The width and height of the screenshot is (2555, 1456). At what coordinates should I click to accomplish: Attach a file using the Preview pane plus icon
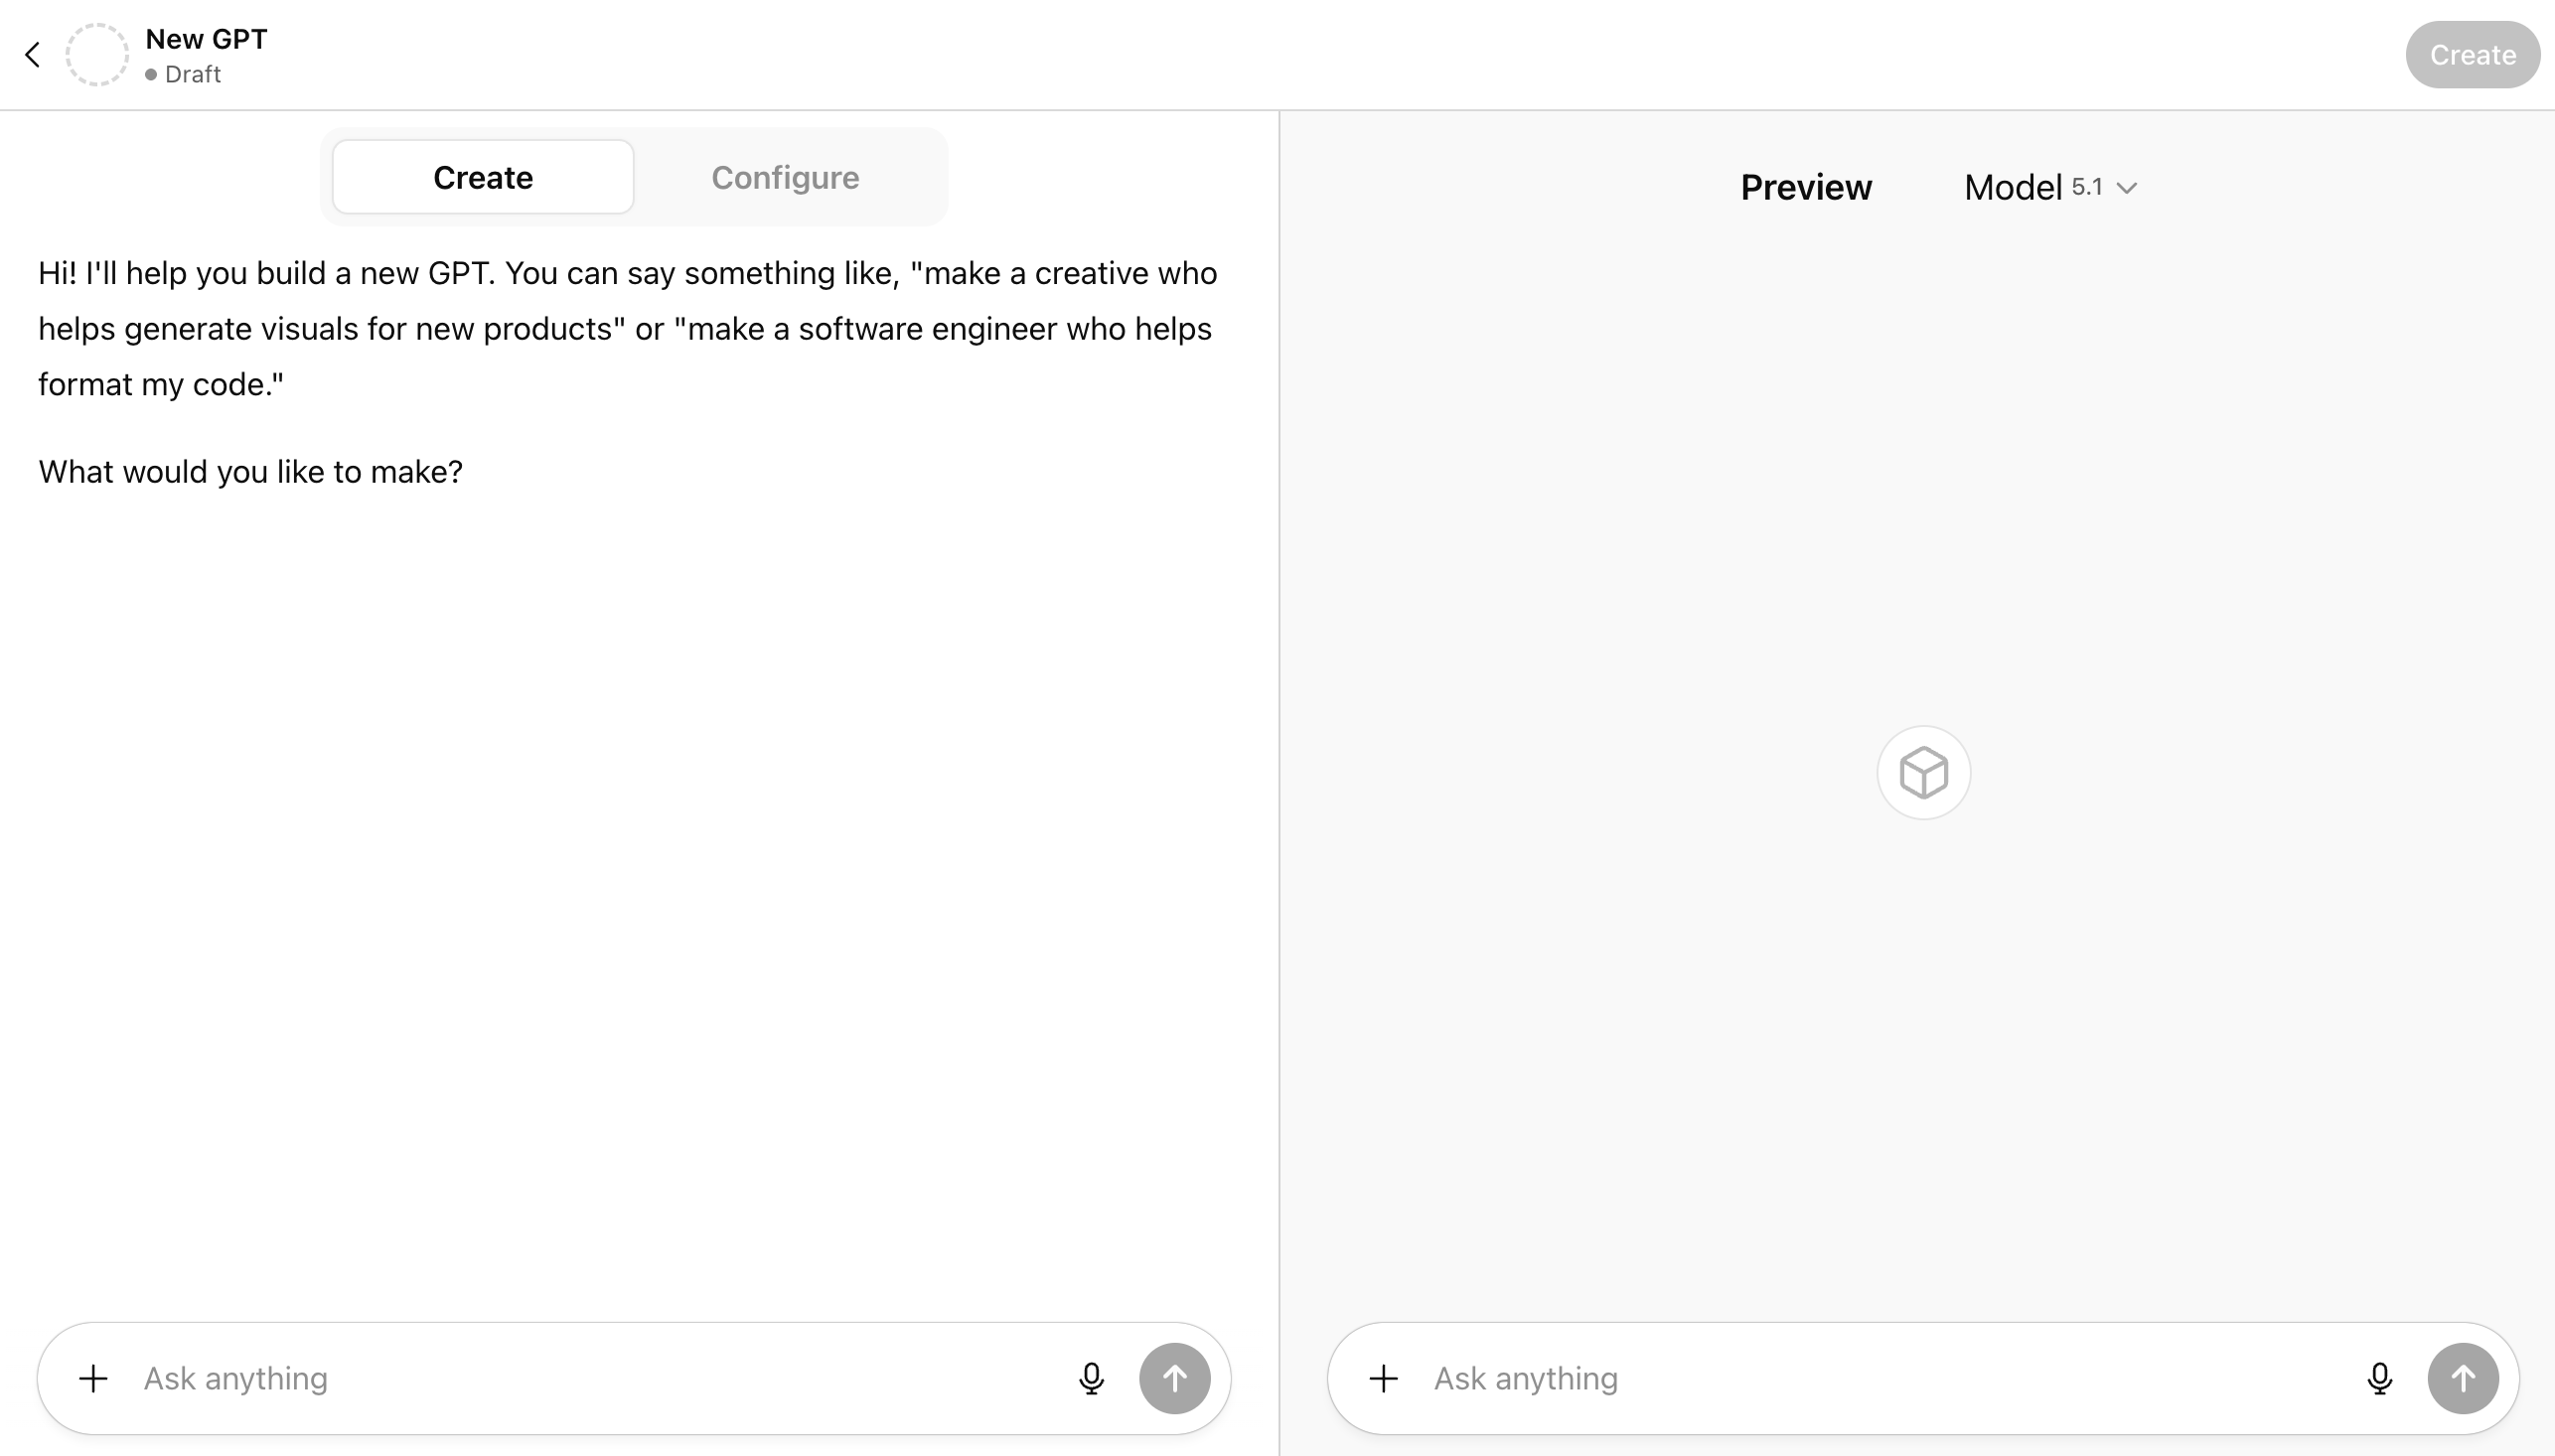(x=1383, y=1378)
